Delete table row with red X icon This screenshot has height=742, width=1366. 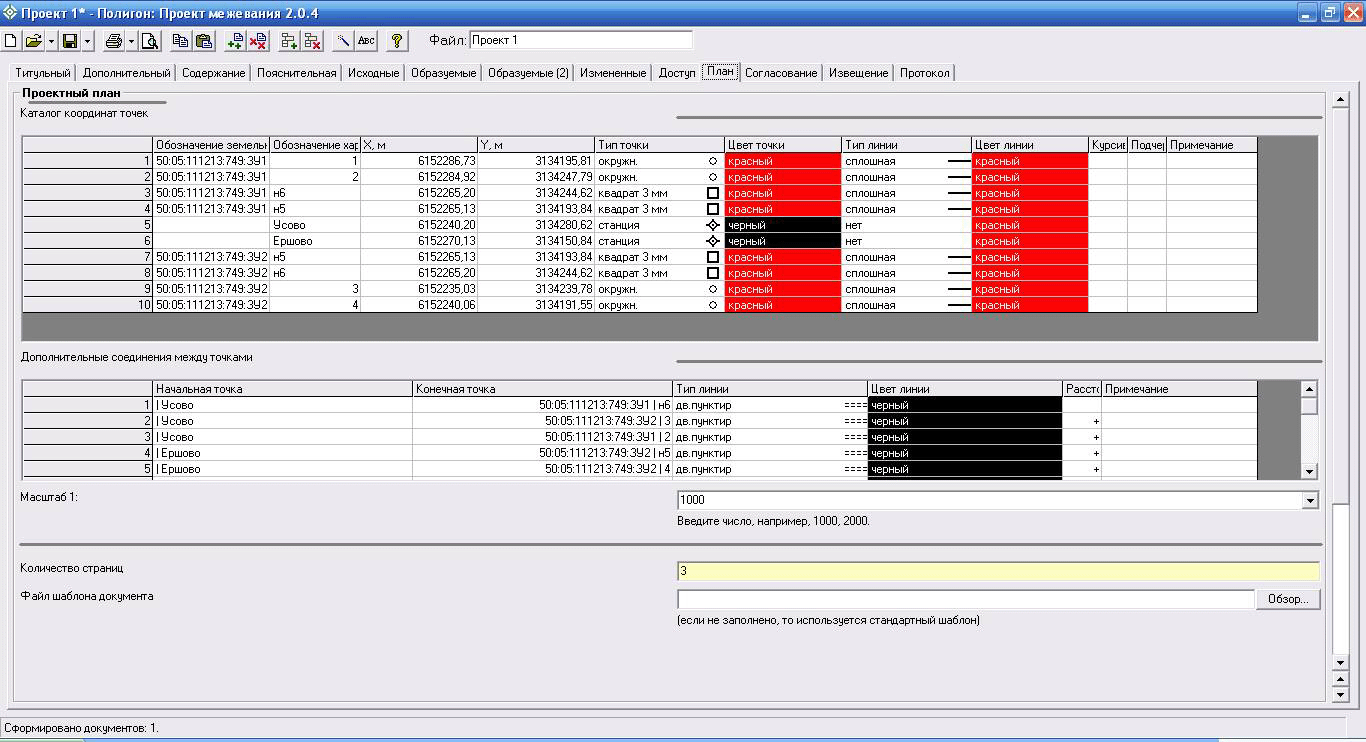pyautogui.click(x=258, y=41)
